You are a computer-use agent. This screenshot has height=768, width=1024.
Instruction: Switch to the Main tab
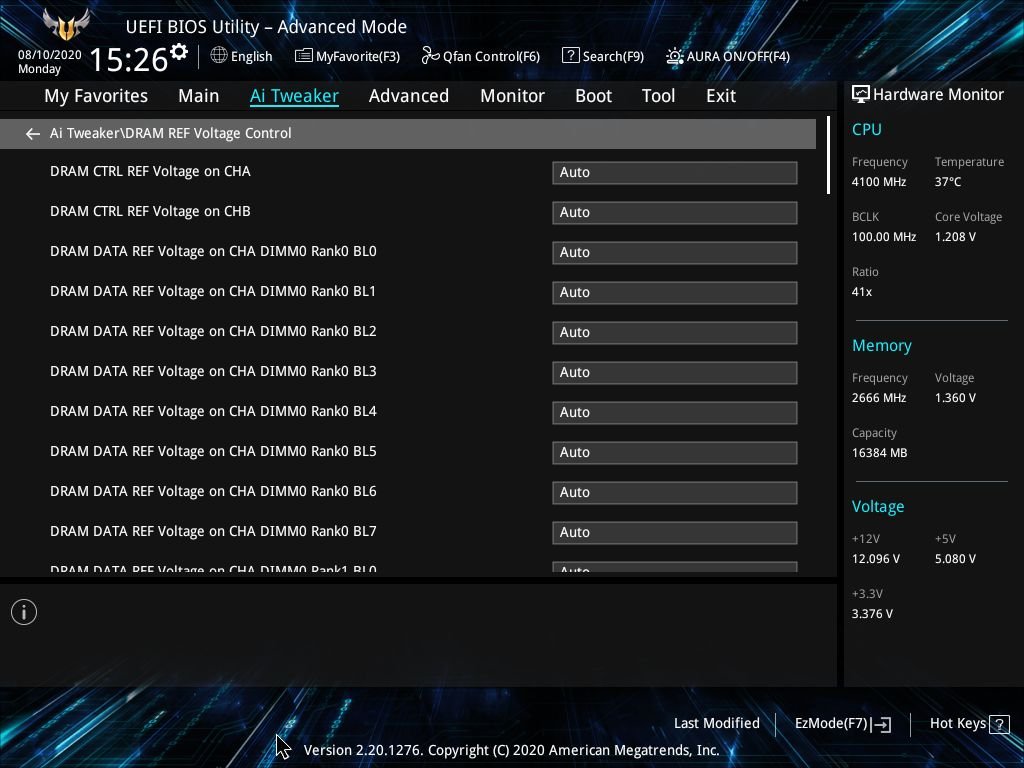199,96
